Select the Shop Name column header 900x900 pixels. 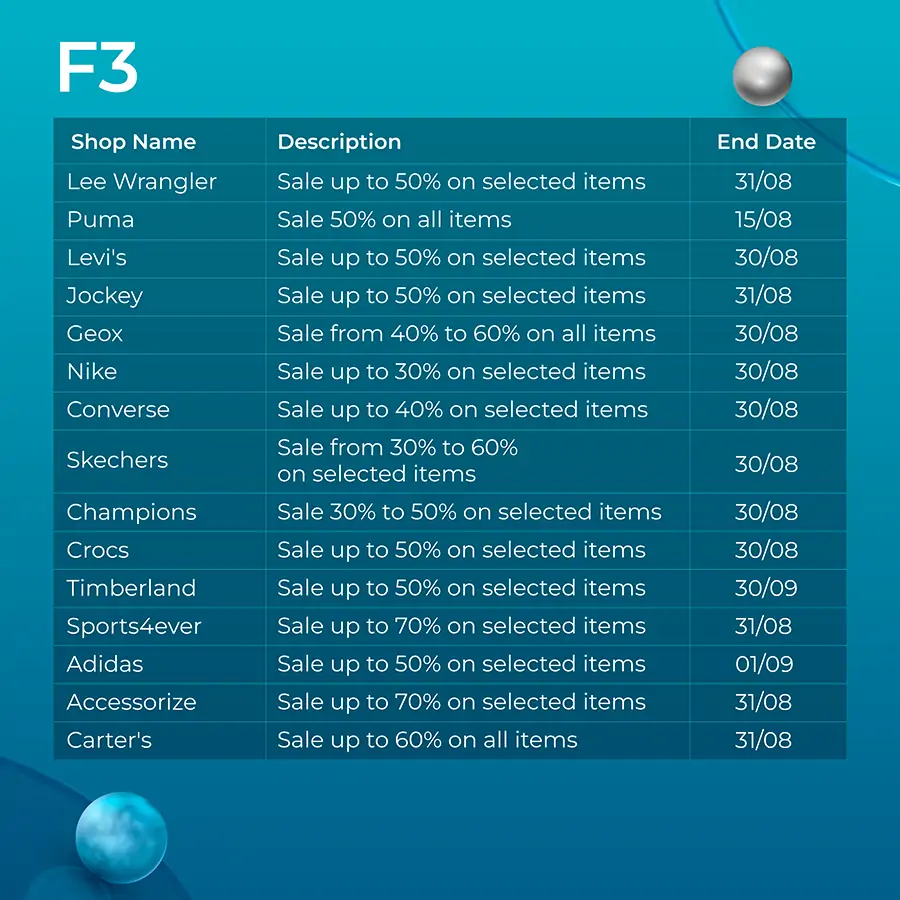[133, 142]
